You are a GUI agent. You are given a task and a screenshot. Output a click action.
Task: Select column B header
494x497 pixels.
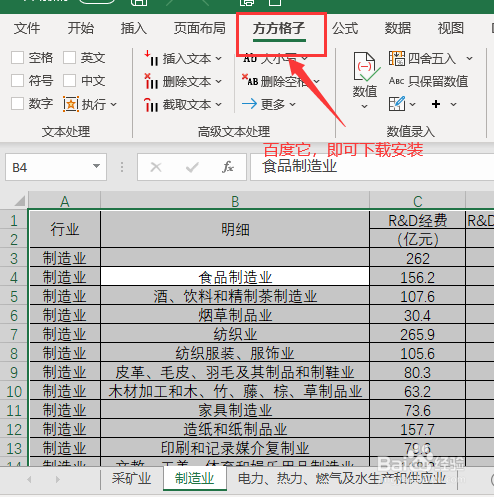pos(235,201)
